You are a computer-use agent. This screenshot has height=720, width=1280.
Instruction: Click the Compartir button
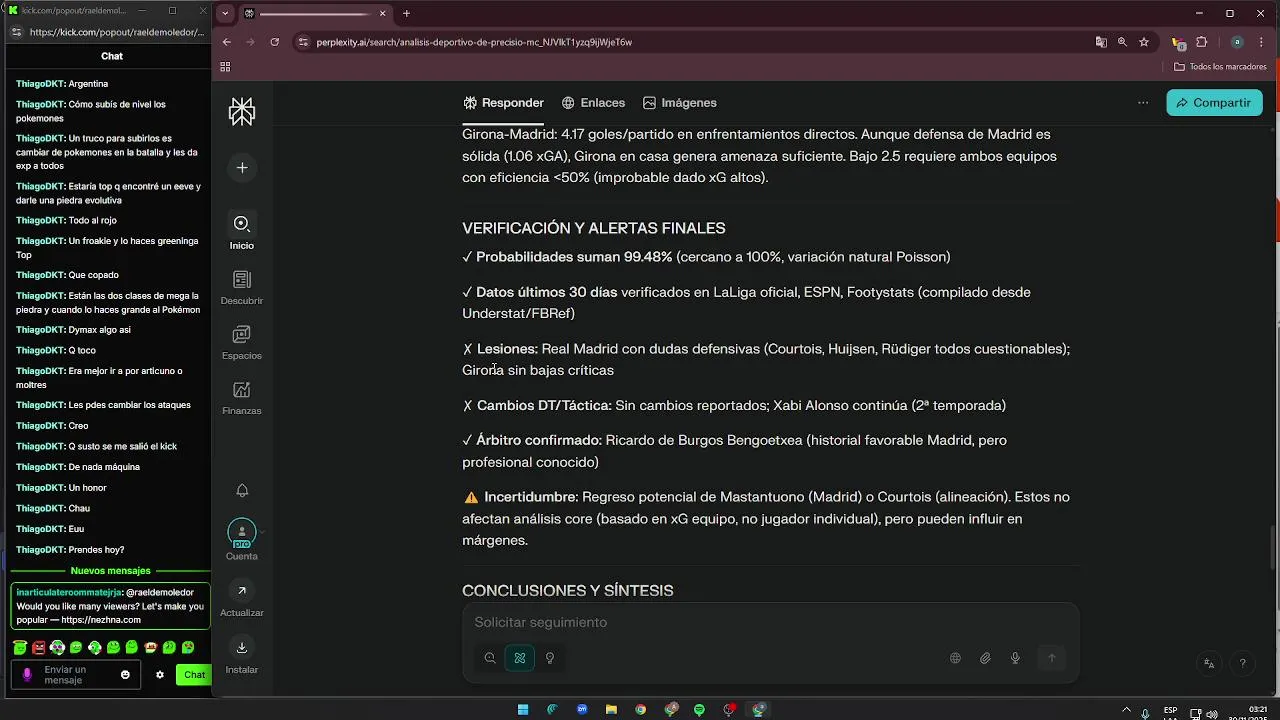(x=1214, y=103)
